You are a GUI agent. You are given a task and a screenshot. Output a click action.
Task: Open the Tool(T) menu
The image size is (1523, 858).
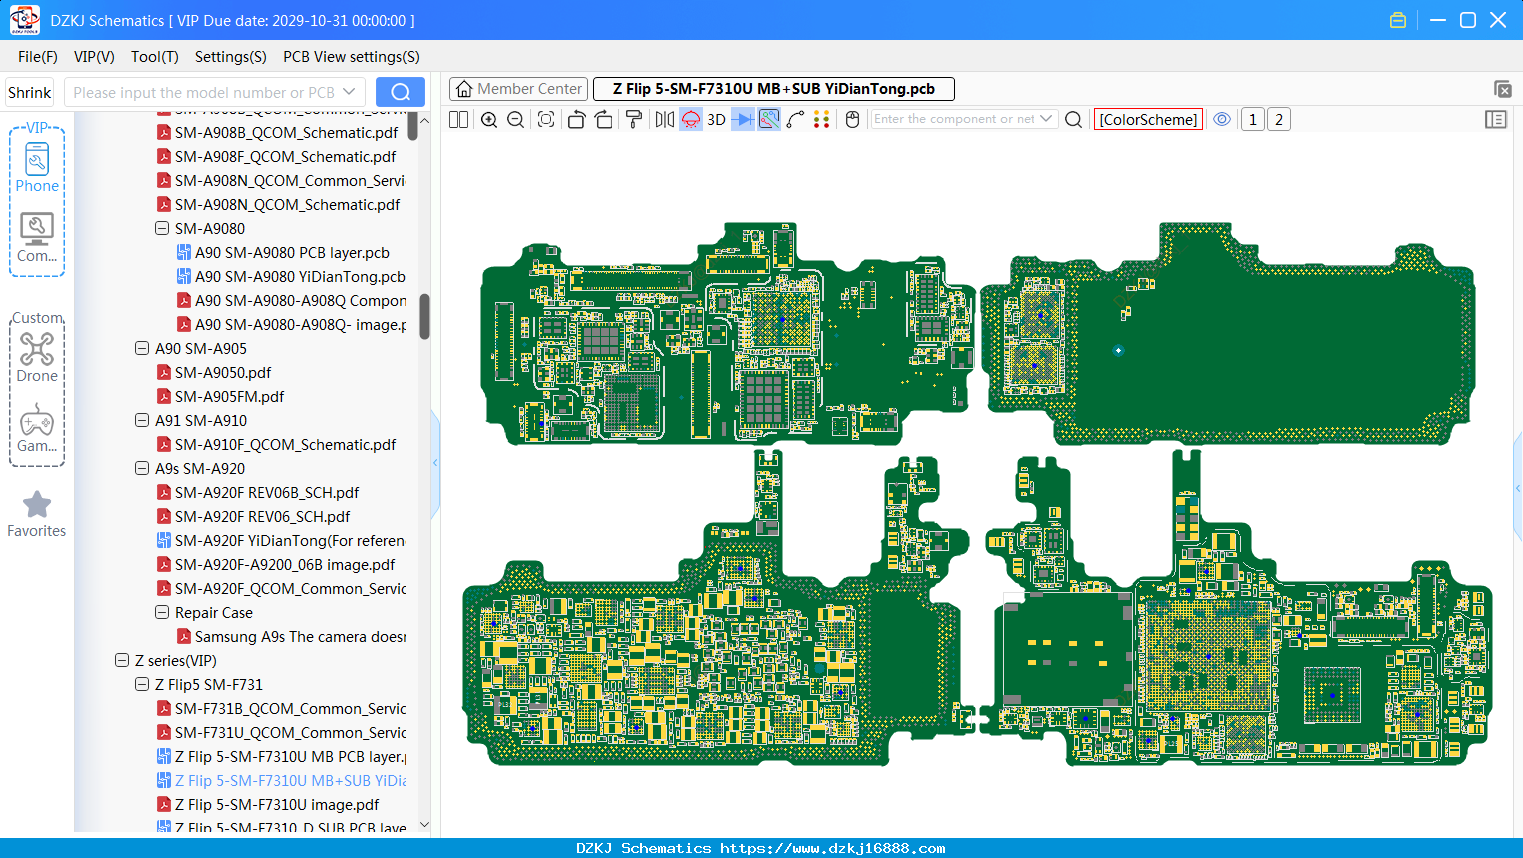pyautogui.click(x=155, y=57)
